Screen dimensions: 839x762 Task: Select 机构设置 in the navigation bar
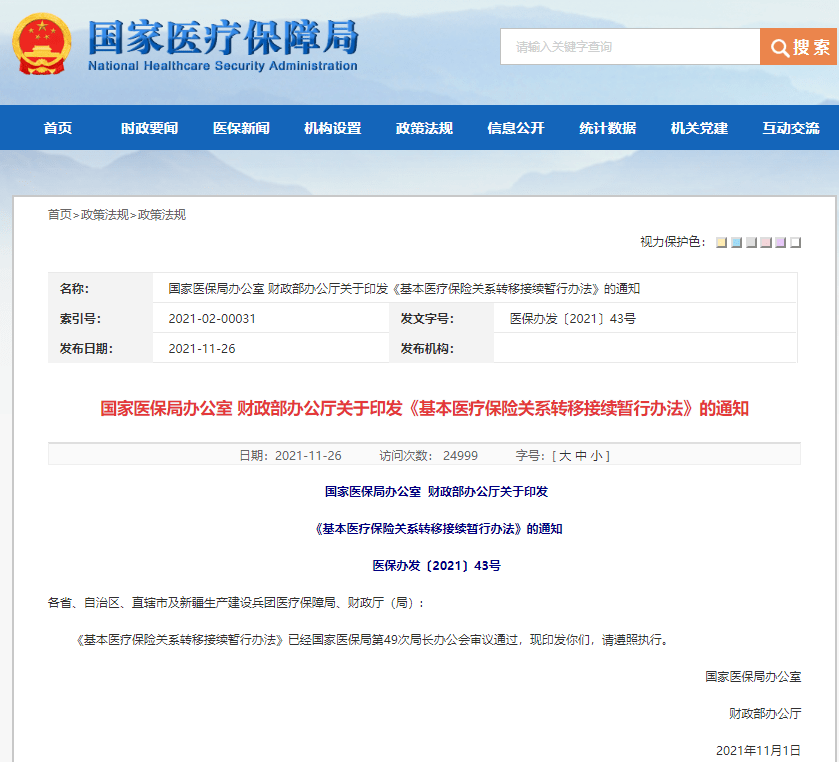click(333, 128)
